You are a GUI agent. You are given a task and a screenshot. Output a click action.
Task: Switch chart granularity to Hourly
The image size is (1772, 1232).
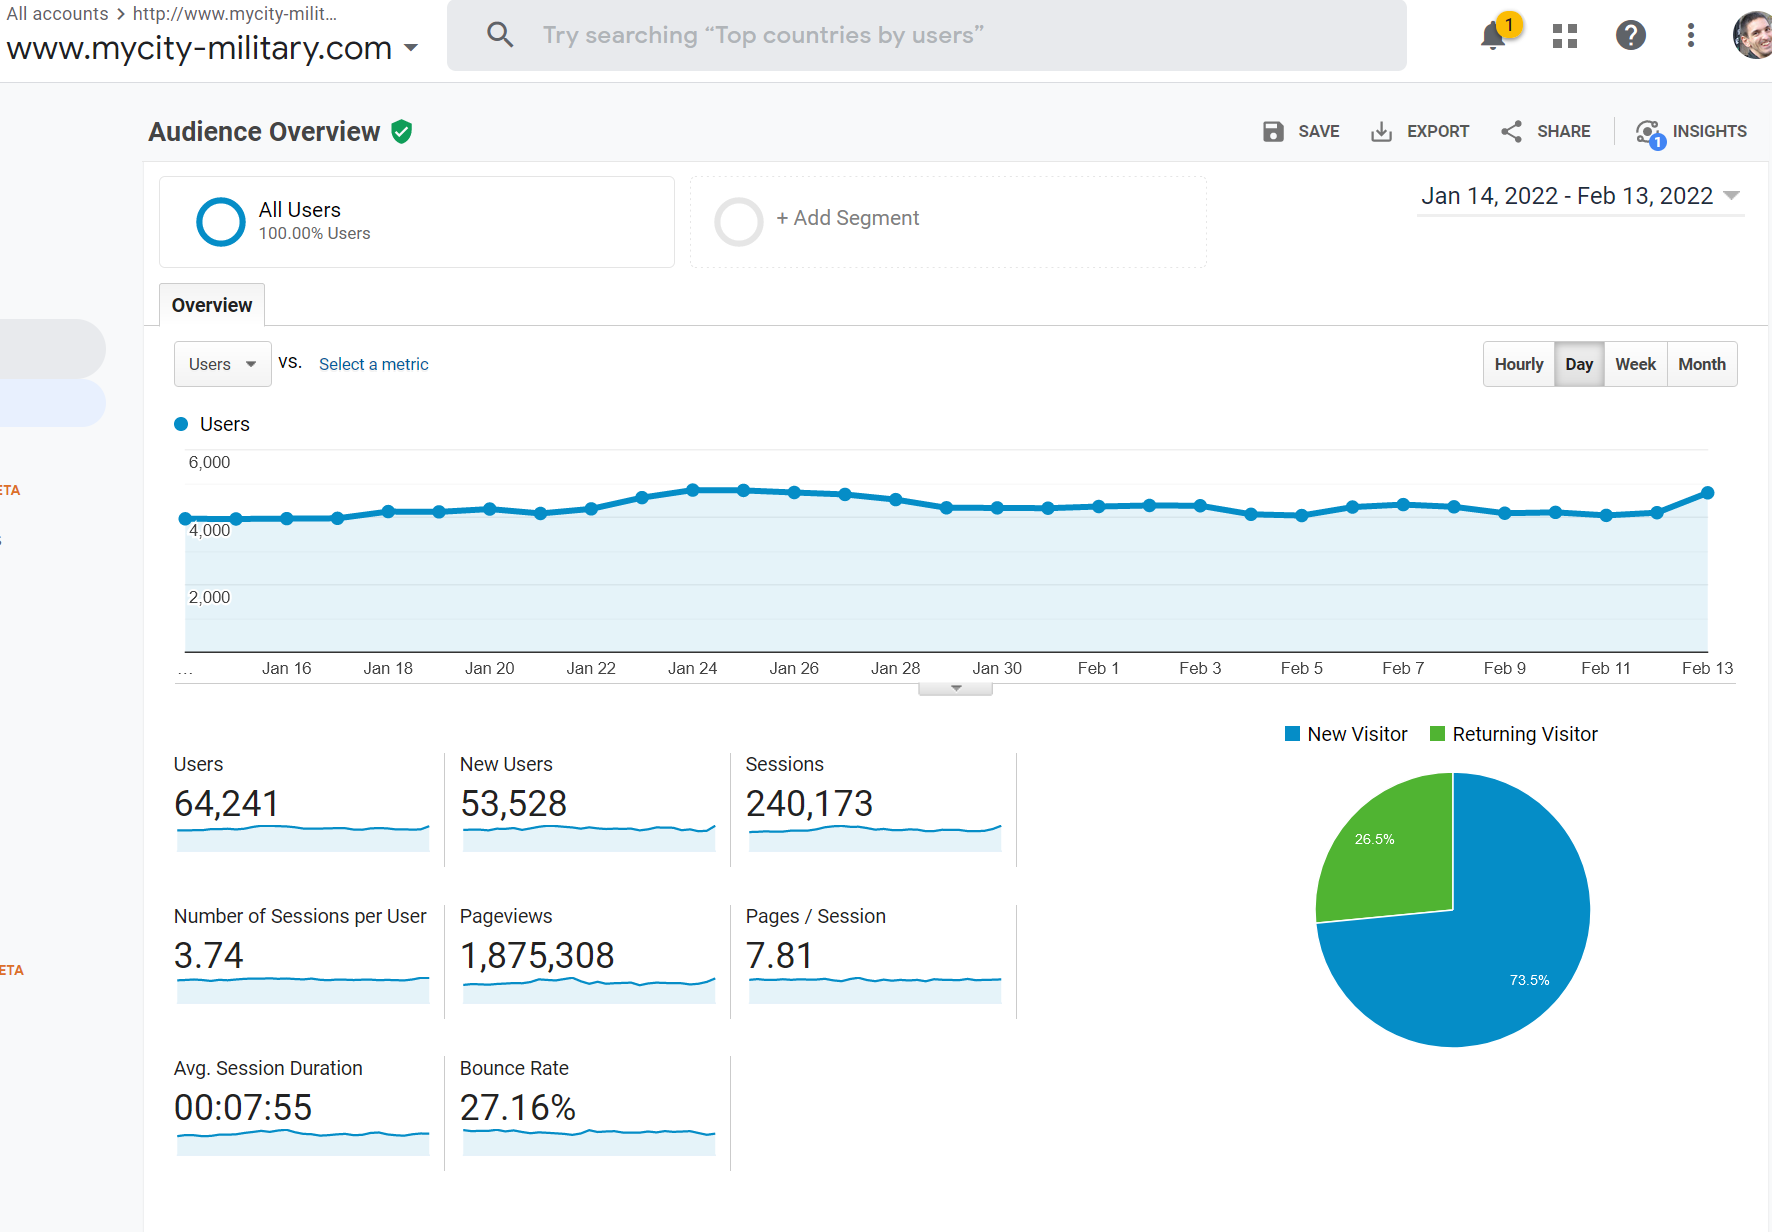tap(1518, 364)
